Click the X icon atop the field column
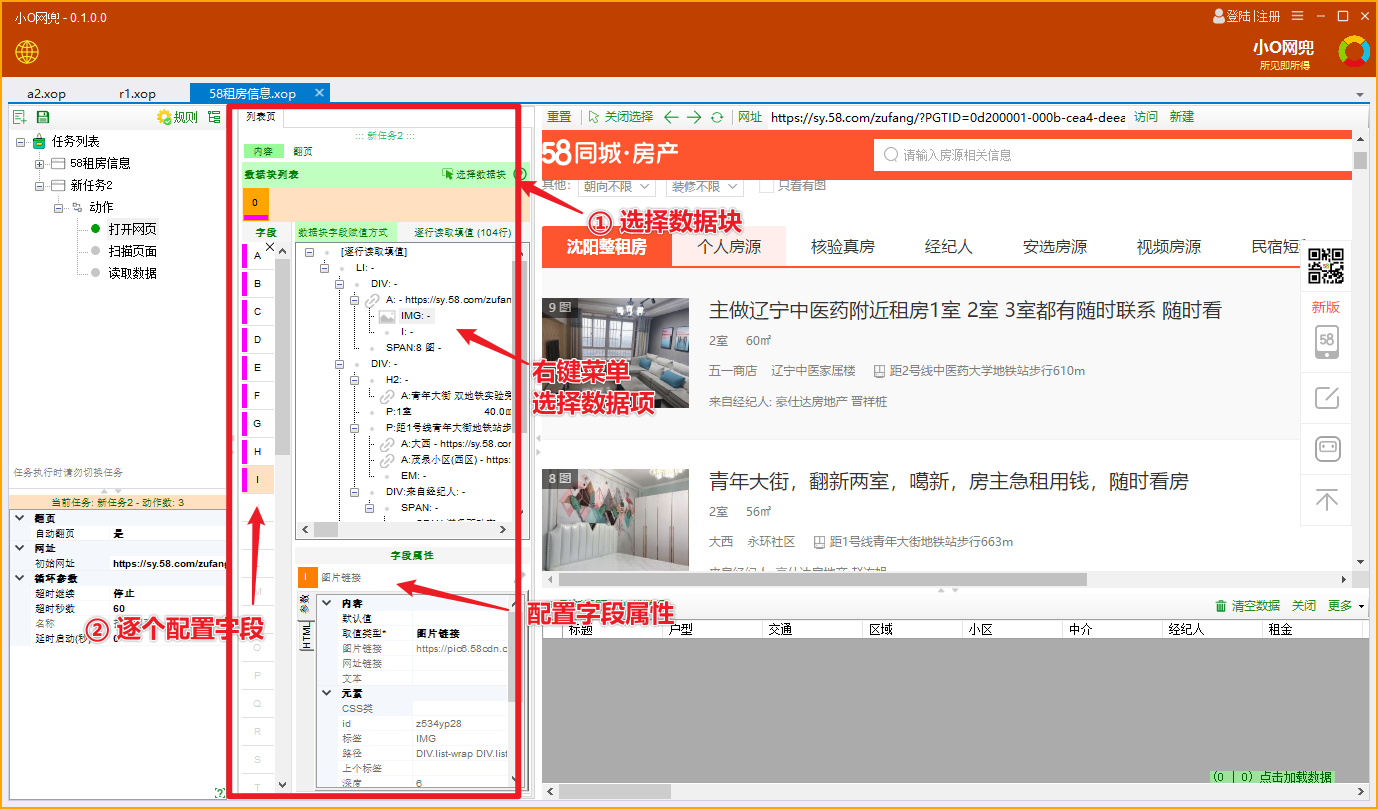 269,246
